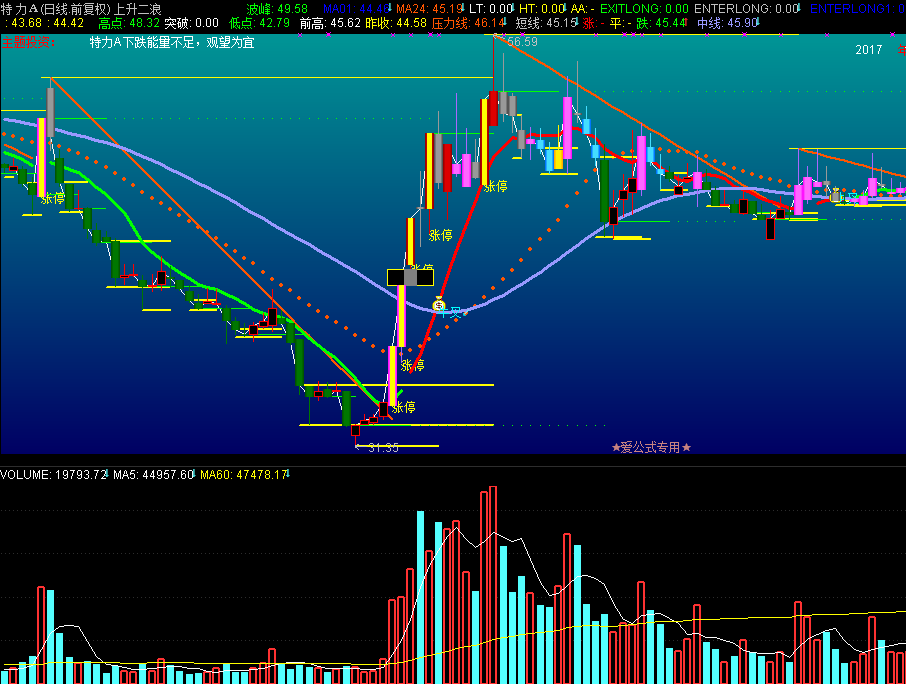Image resolution: width=906 pixels, height=684 pixels.
Task: Click the 高点: 48.32 value
Action: (x=129, y=23)
